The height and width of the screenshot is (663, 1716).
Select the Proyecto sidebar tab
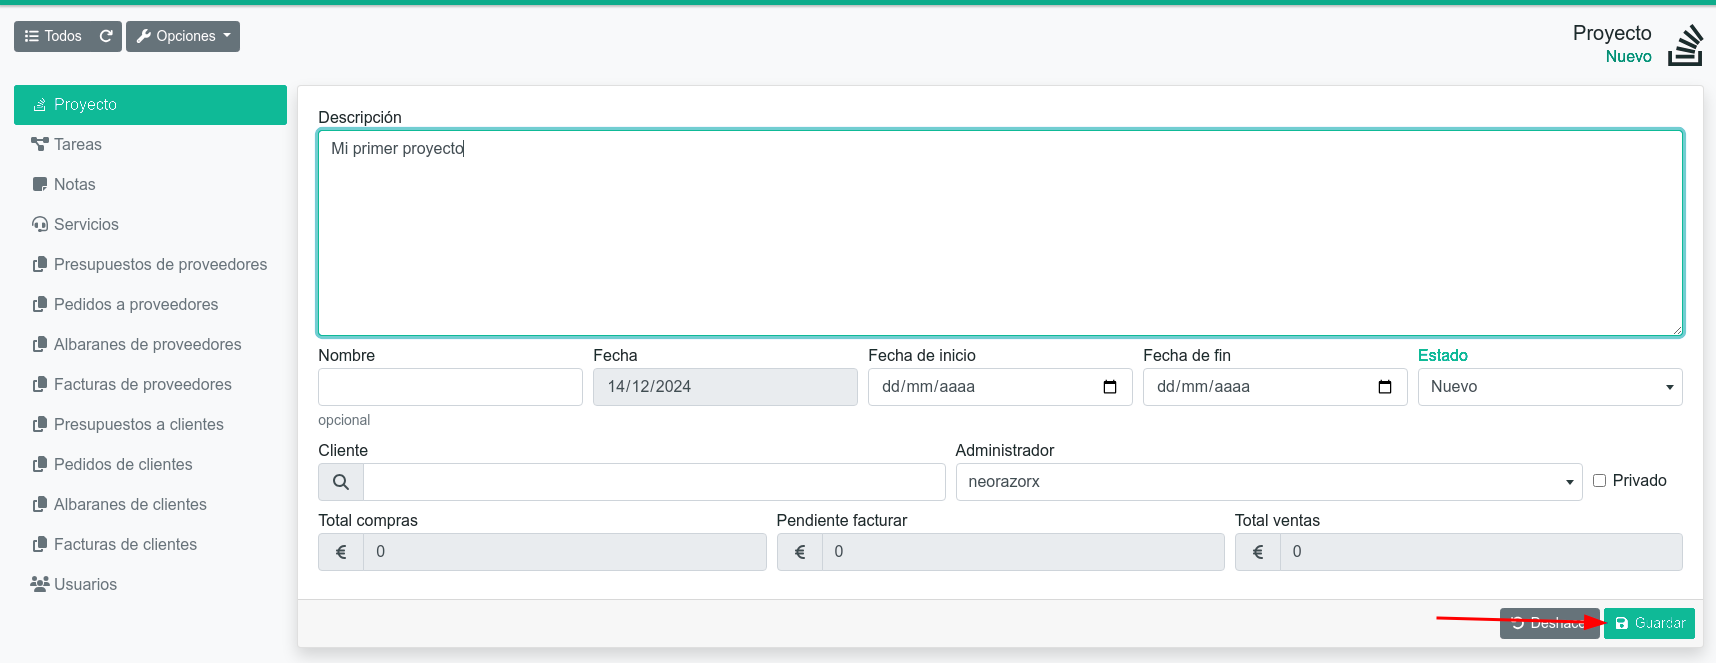tap(150, 105)
